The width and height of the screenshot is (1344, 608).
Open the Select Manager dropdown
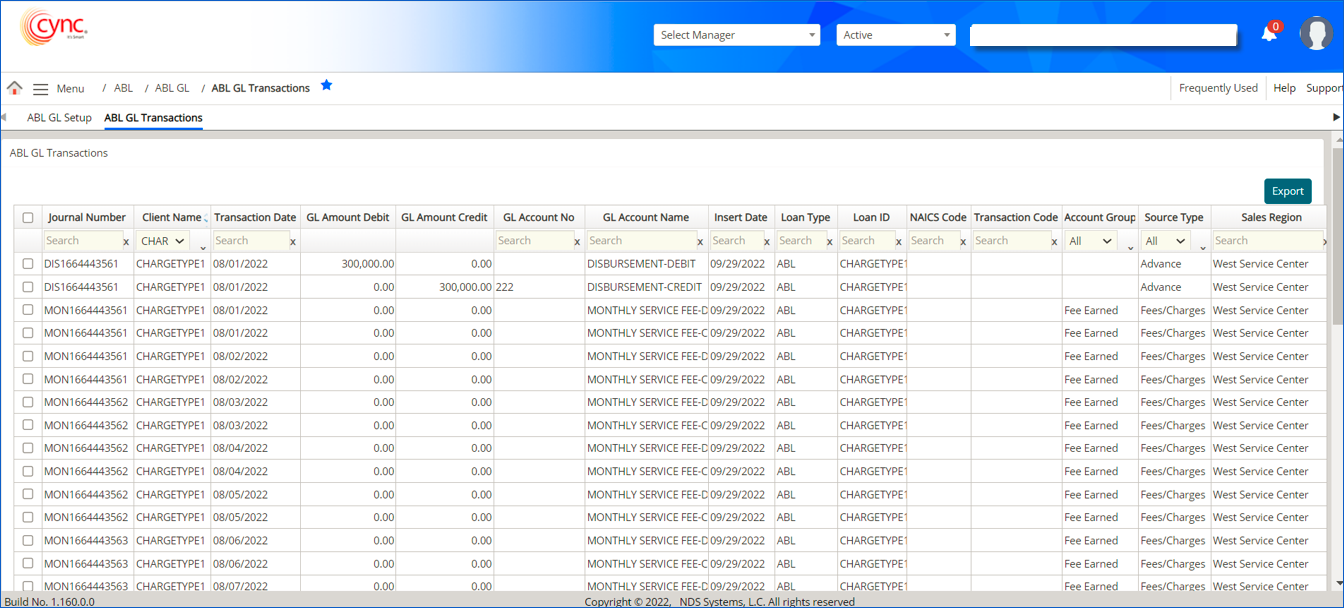[x=737, y=35]
